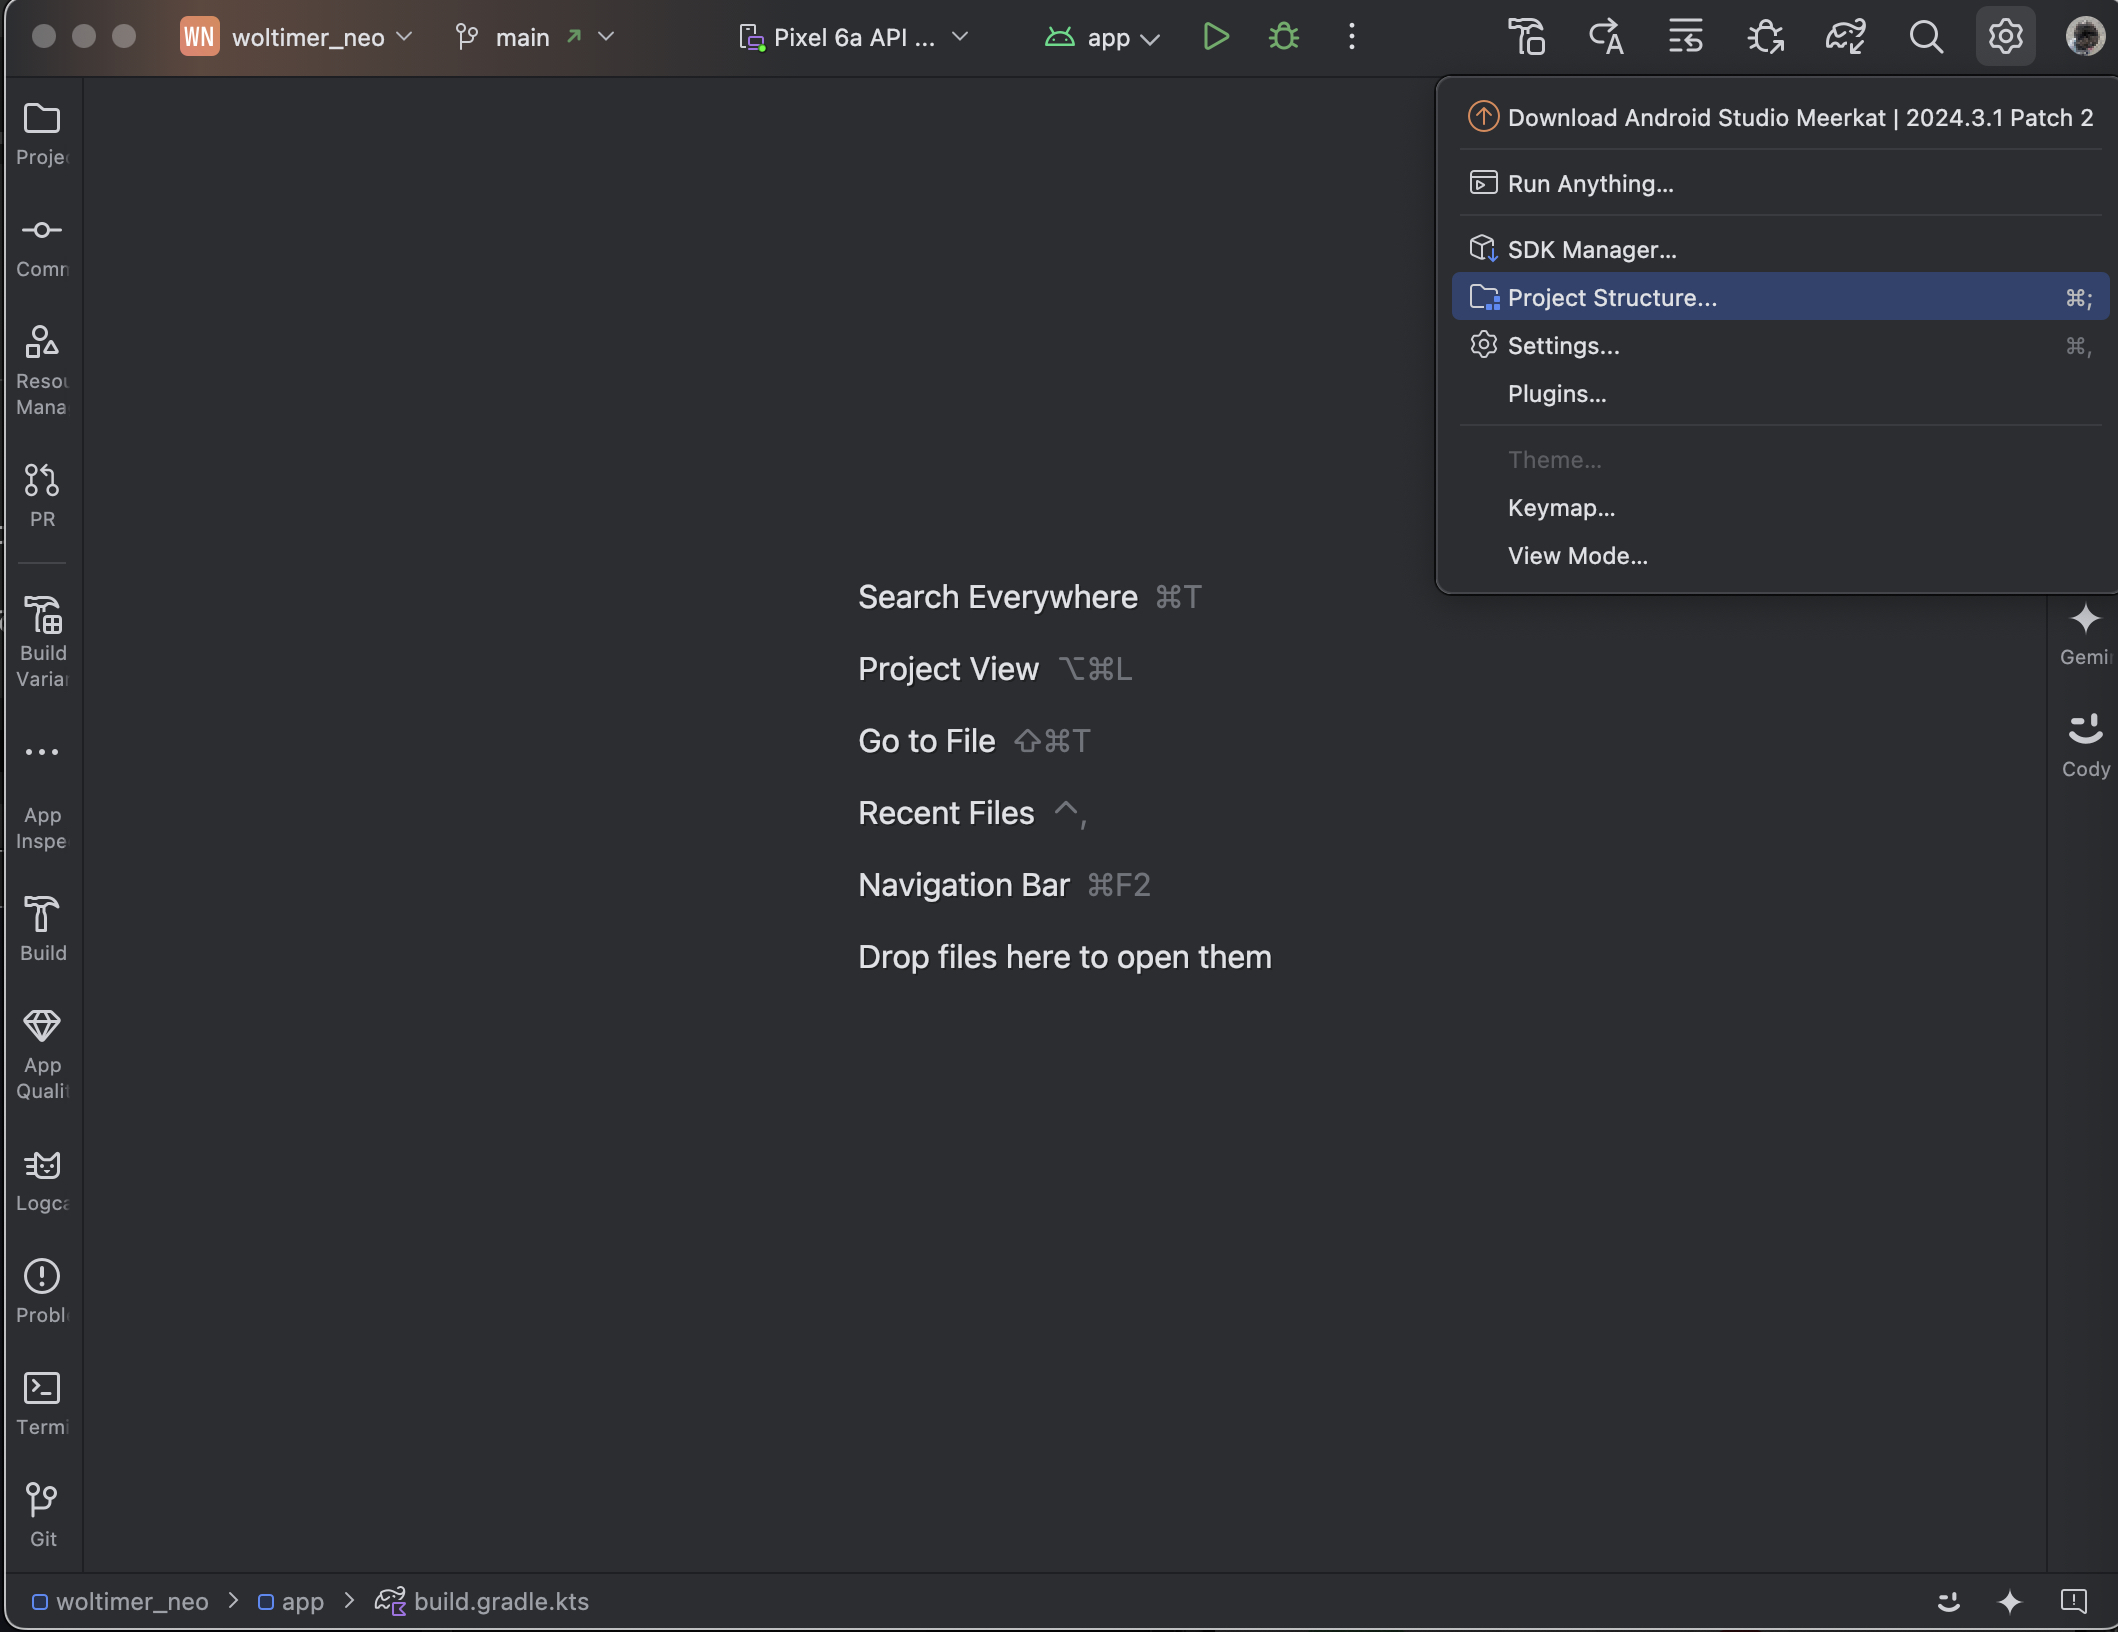Open the App Quality Insights panel
The image size is (2118, 1632).
pos(42,1054)
